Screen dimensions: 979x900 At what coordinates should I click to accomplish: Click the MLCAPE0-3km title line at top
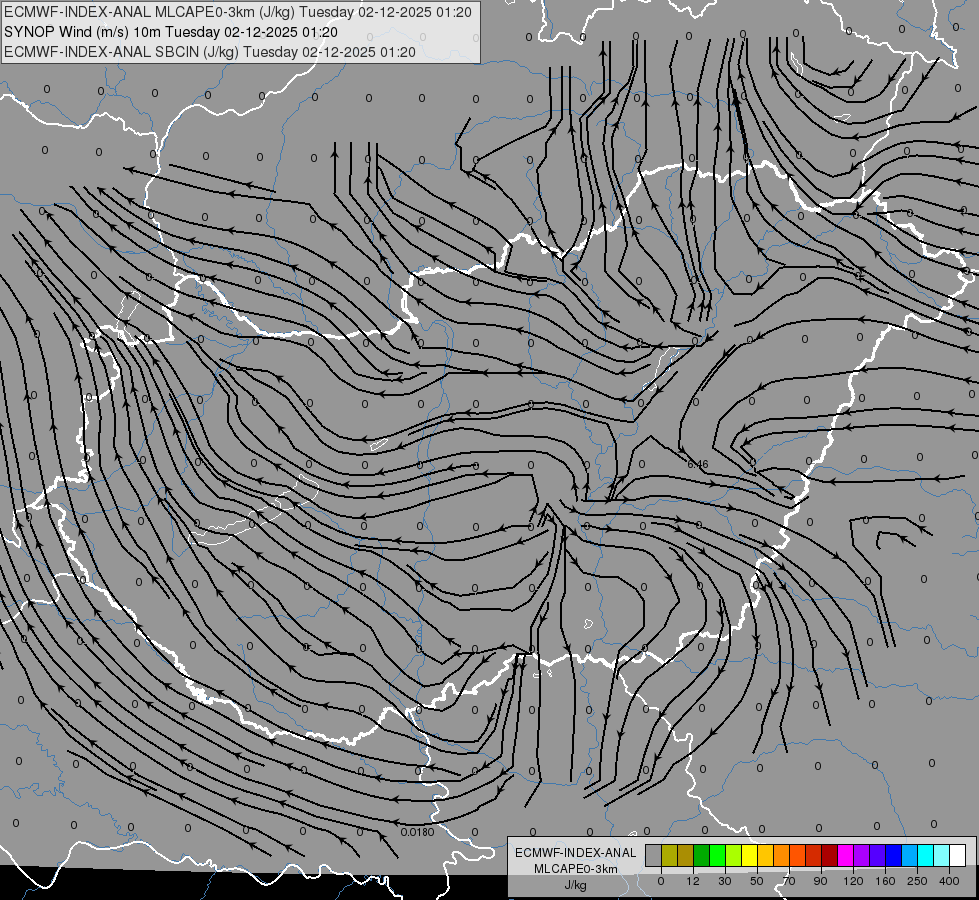[237, 12]
